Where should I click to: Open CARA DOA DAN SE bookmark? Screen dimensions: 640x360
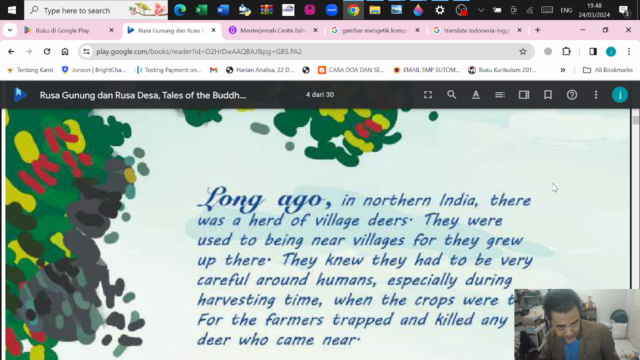pos(351,70)
